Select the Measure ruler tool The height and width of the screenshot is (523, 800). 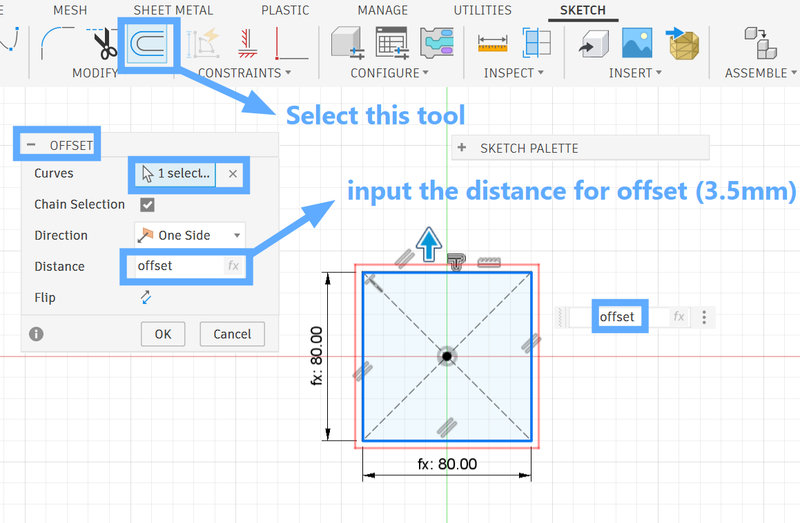click(x=492, y=43)
